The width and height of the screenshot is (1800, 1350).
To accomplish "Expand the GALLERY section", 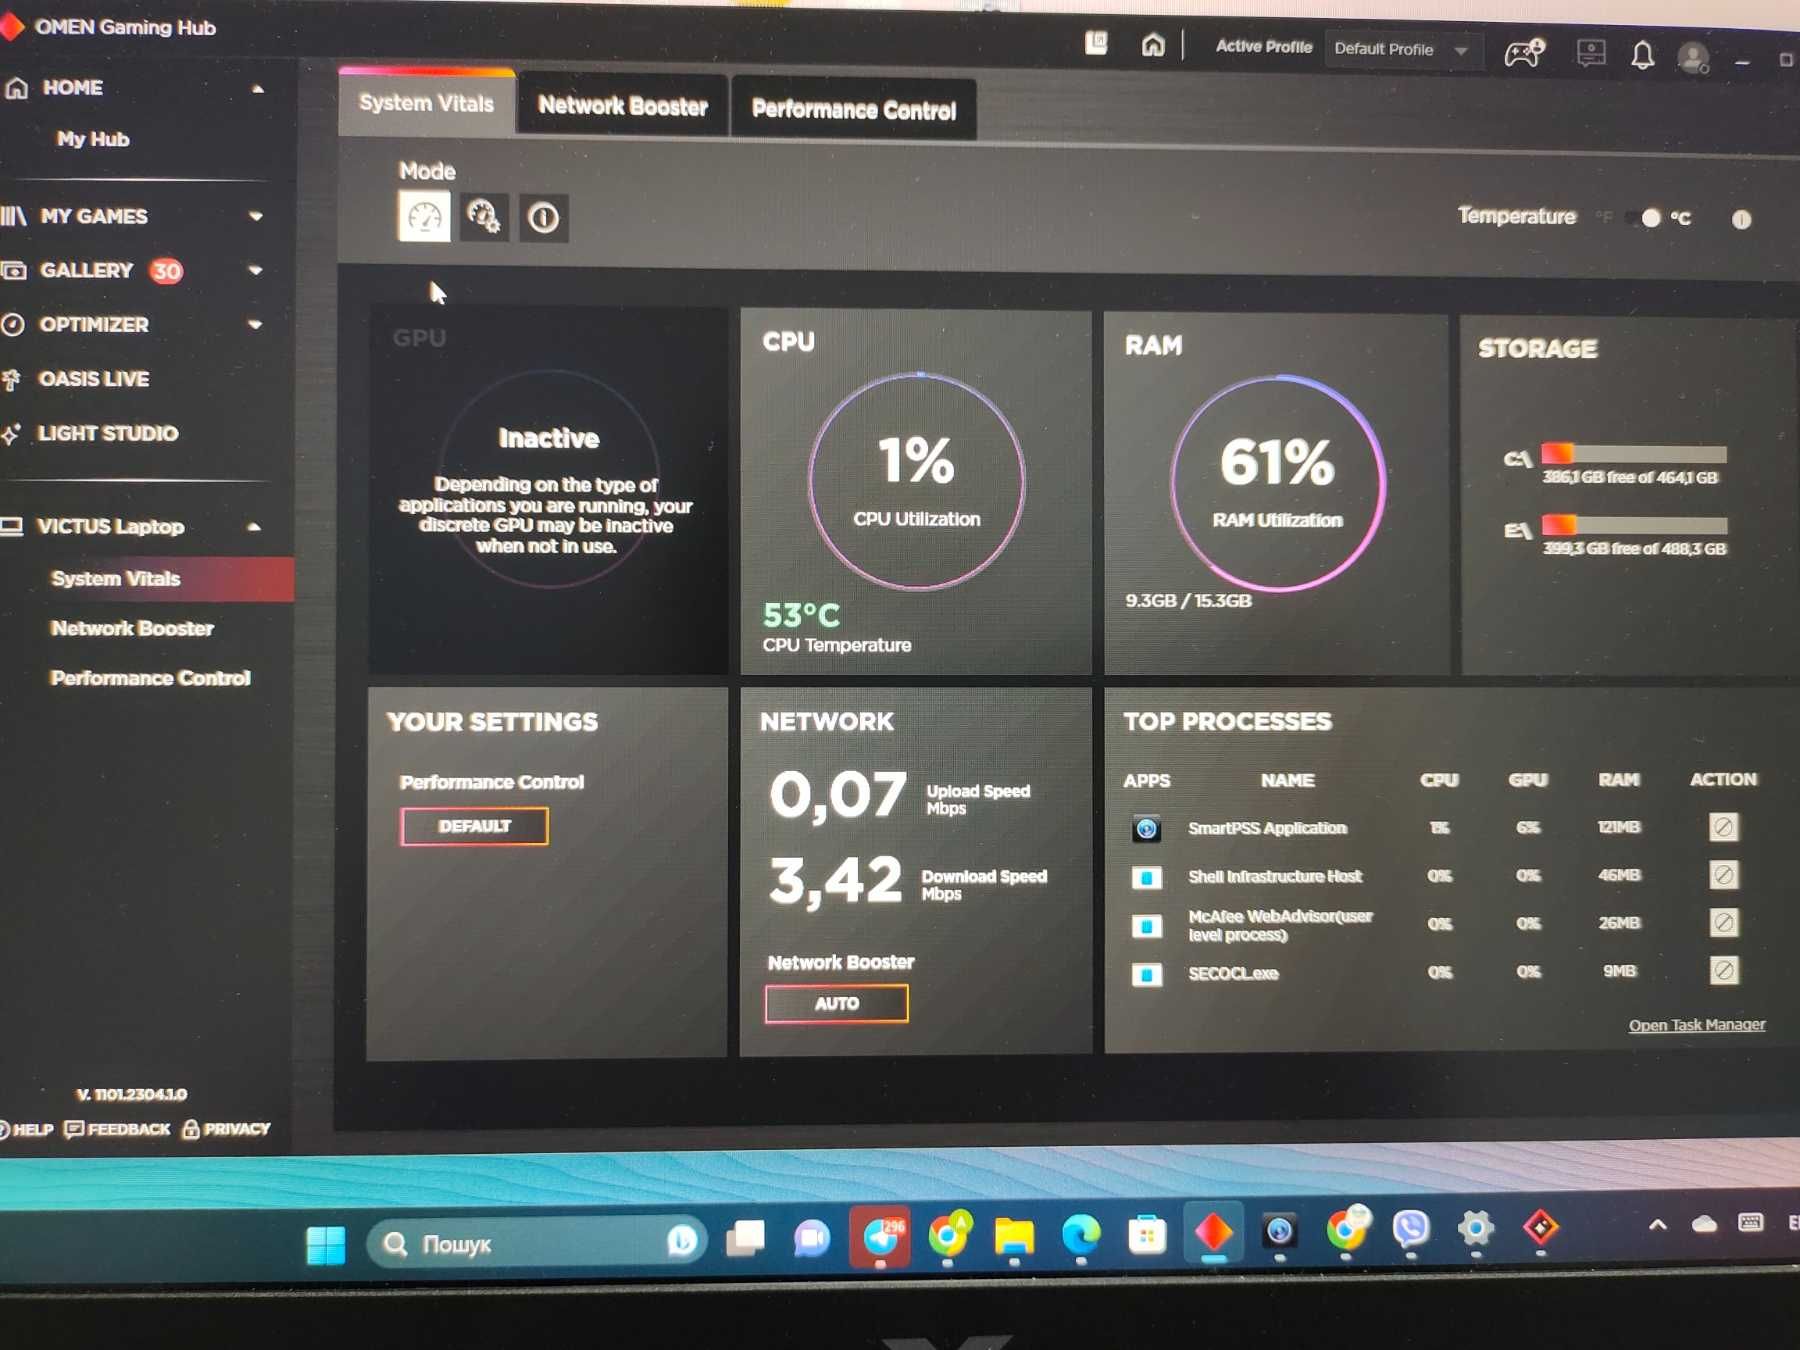I will click(x=256, y=270).
